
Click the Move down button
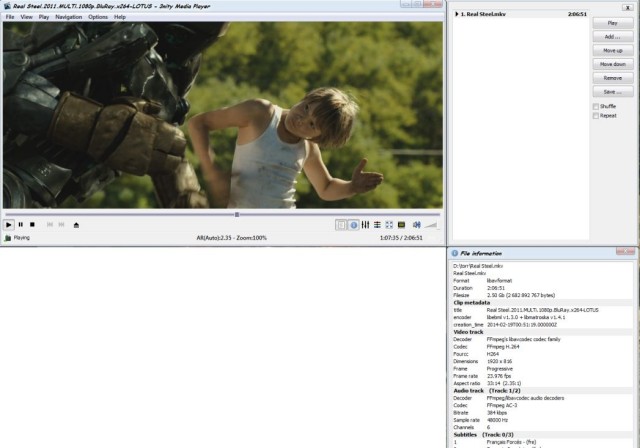613,64
